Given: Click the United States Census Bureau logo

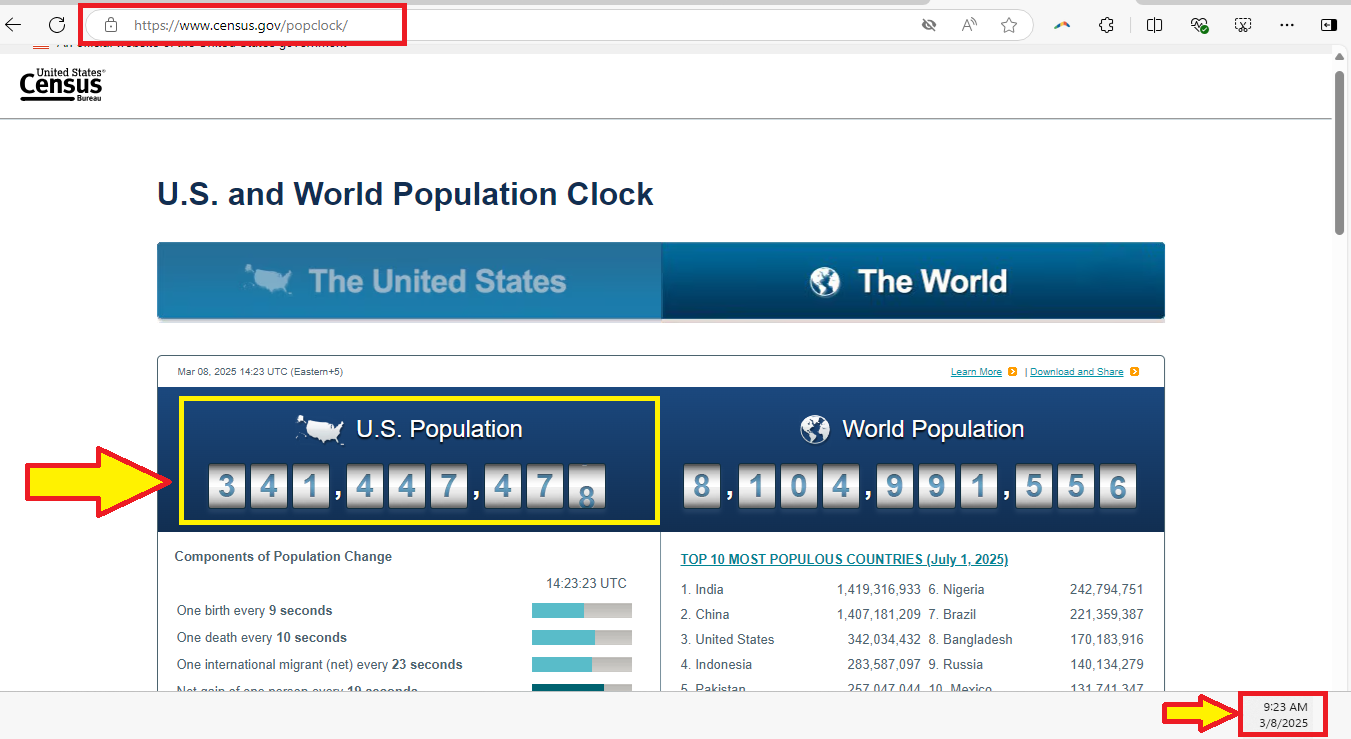Looking at the screenshot, I should (x=62, y=85).
